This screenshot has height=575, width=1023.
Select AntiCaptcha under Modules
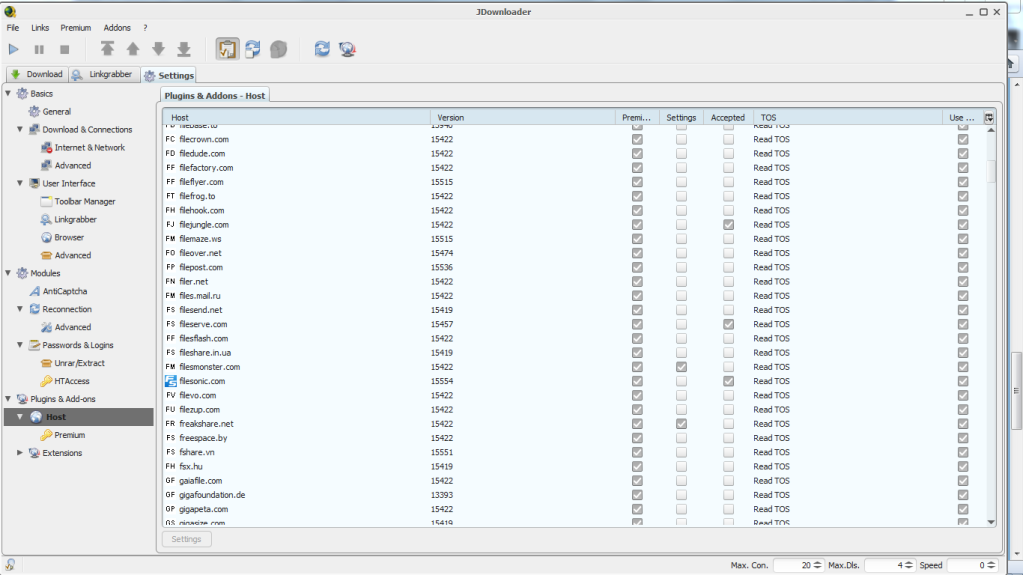click(65, 291)
